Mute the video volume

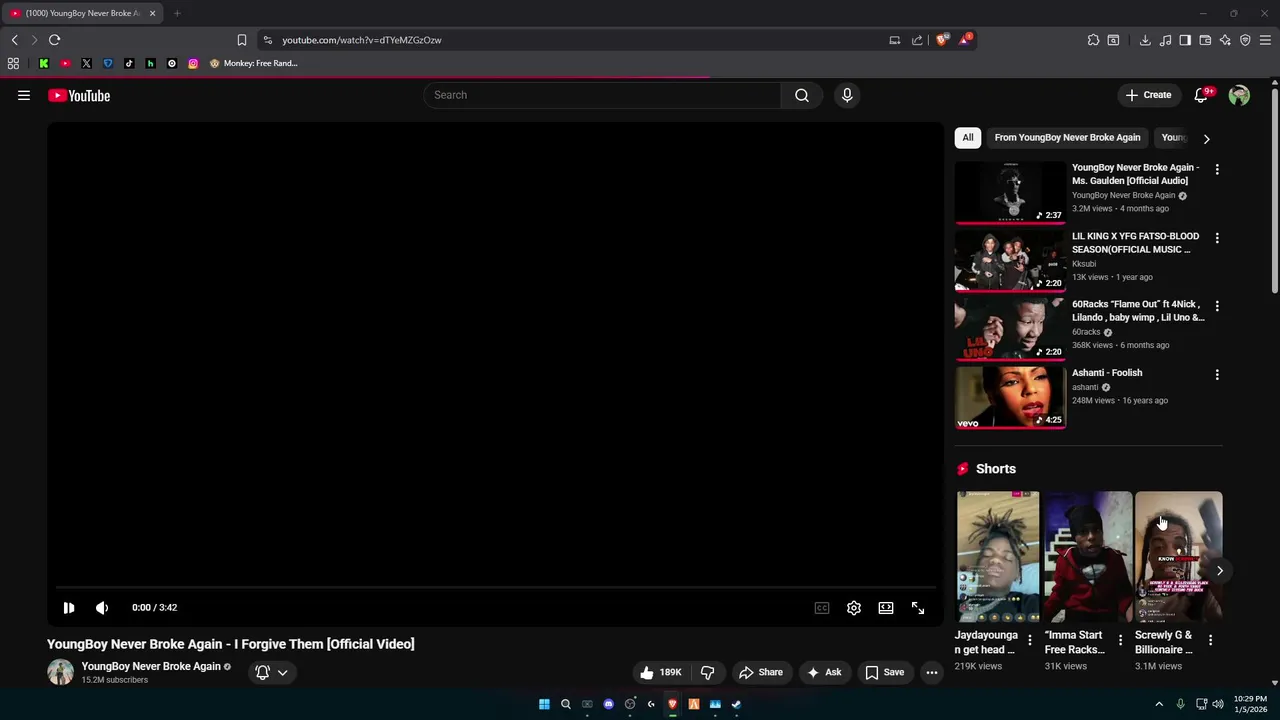pyautogui.click(x=102, y=608)
